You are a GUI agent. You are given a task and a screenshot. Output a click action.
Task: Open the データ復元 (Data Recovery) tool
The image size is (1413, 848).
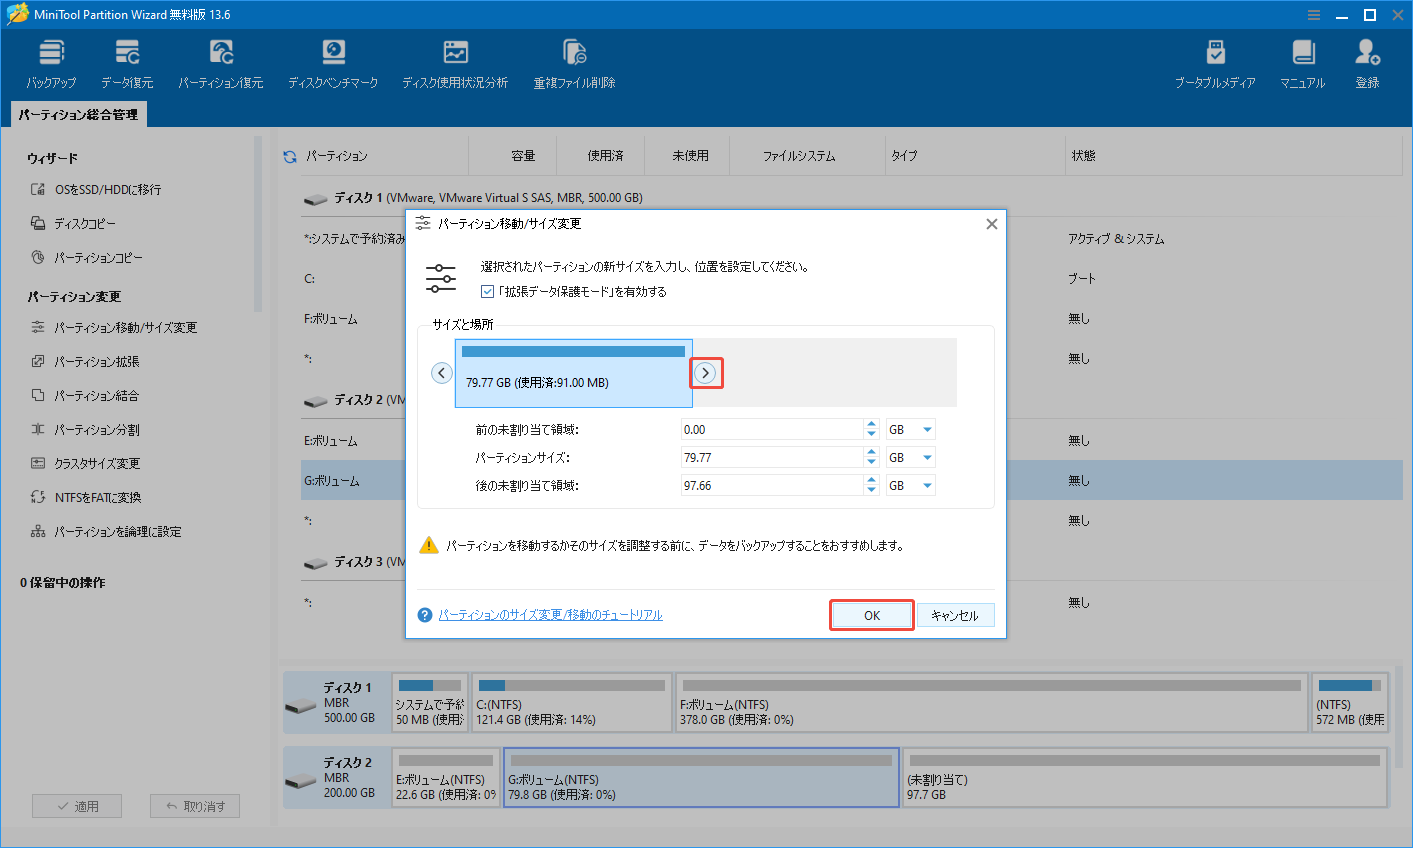point(128,60)
